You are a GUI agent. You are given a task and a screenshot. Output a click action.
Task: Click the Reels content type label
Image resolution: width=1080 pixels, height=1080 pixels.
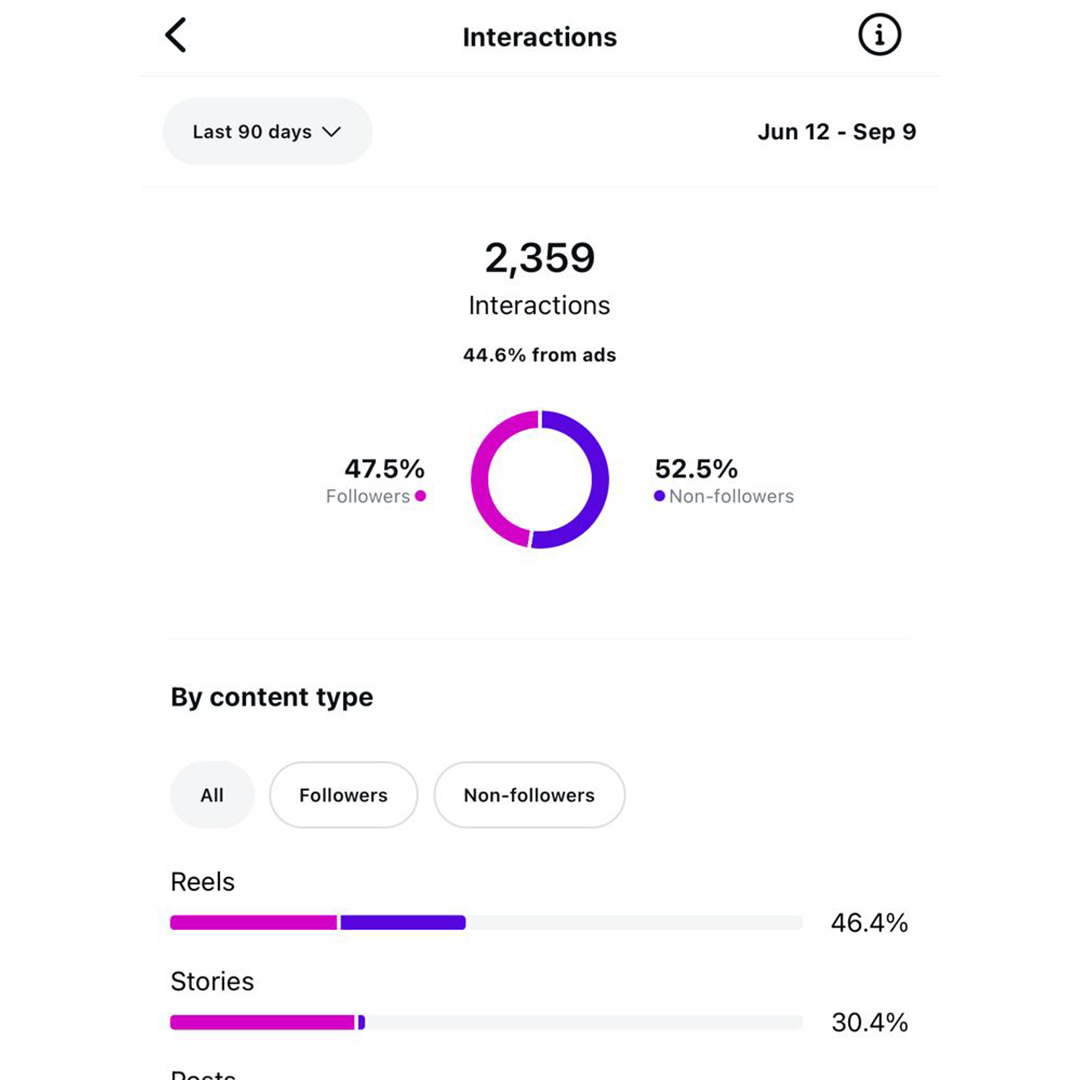[203, 882]
